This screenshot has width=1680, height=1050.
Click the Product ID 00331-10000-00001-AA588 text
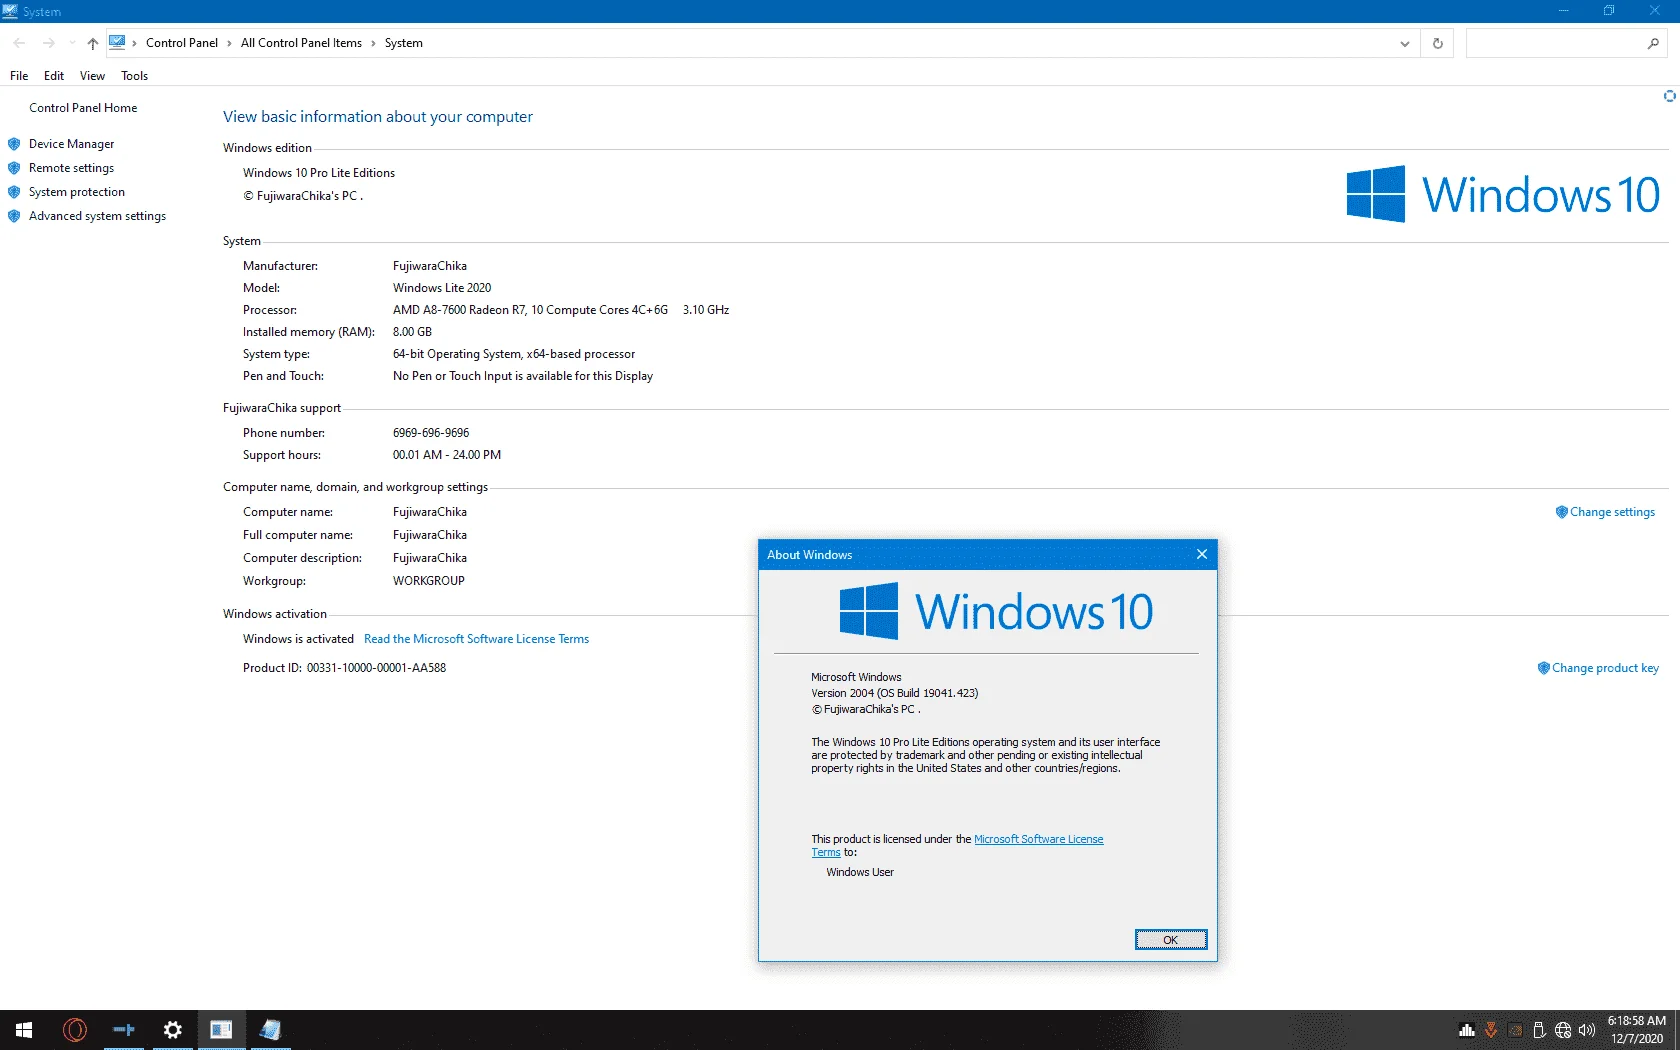376,668
